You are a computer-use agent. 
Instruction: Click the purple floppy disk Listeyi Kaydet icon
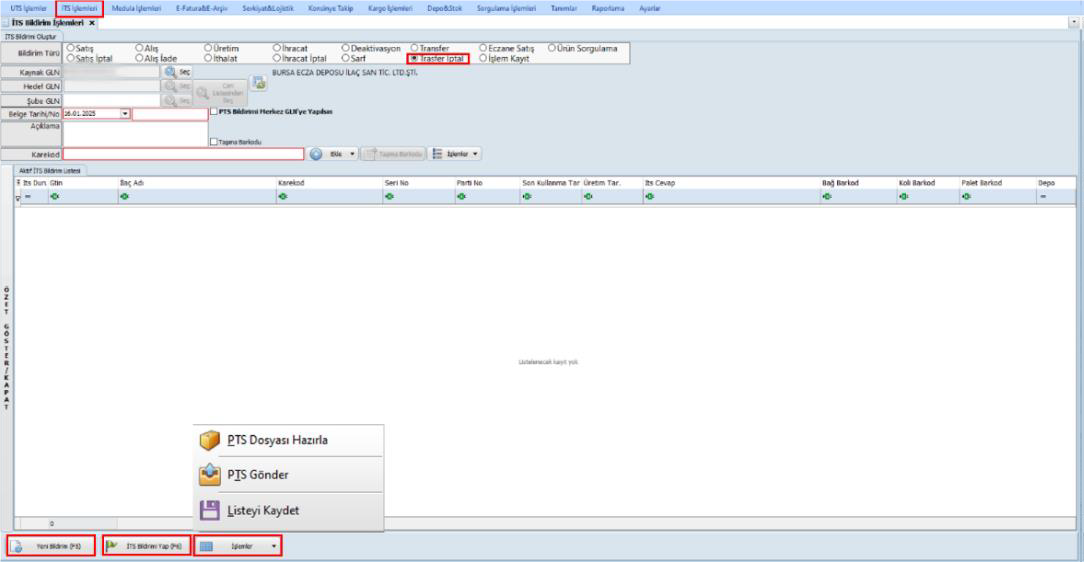point(209,510)
